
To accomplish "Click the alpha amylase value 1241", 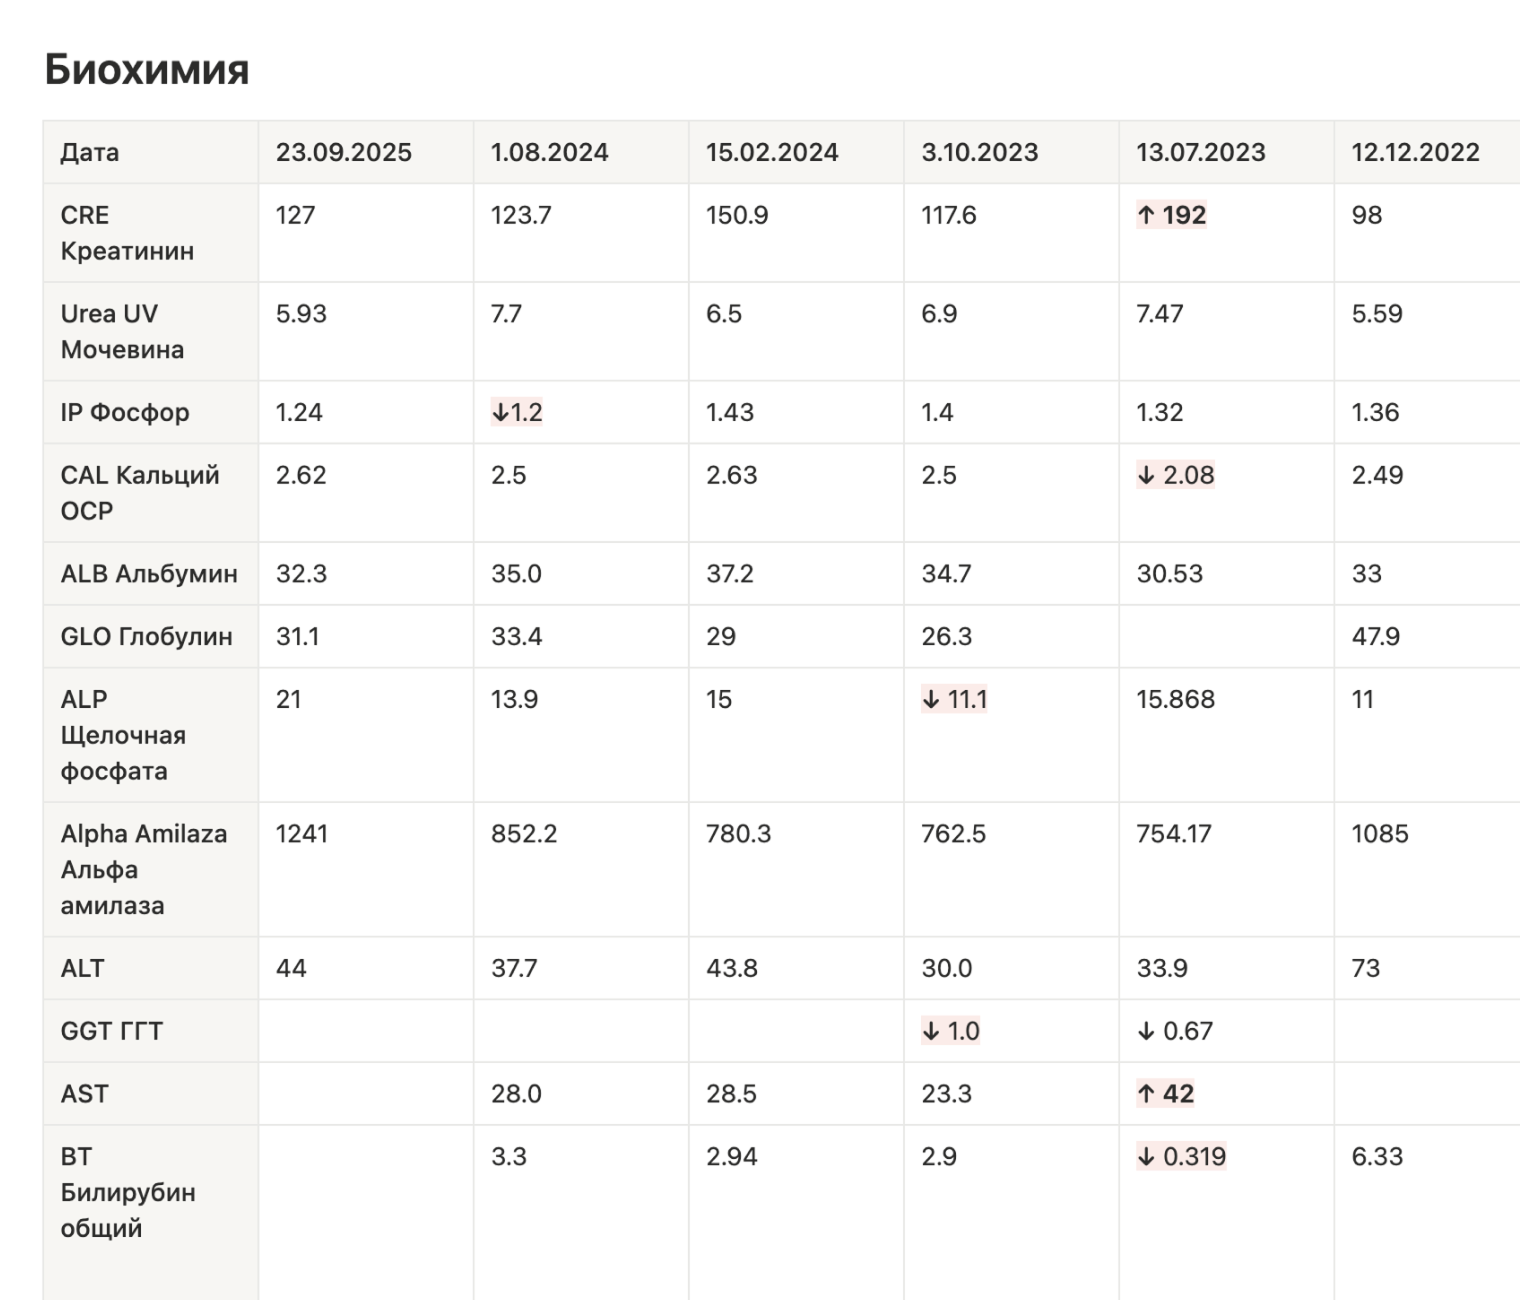I will pos(301,834).
